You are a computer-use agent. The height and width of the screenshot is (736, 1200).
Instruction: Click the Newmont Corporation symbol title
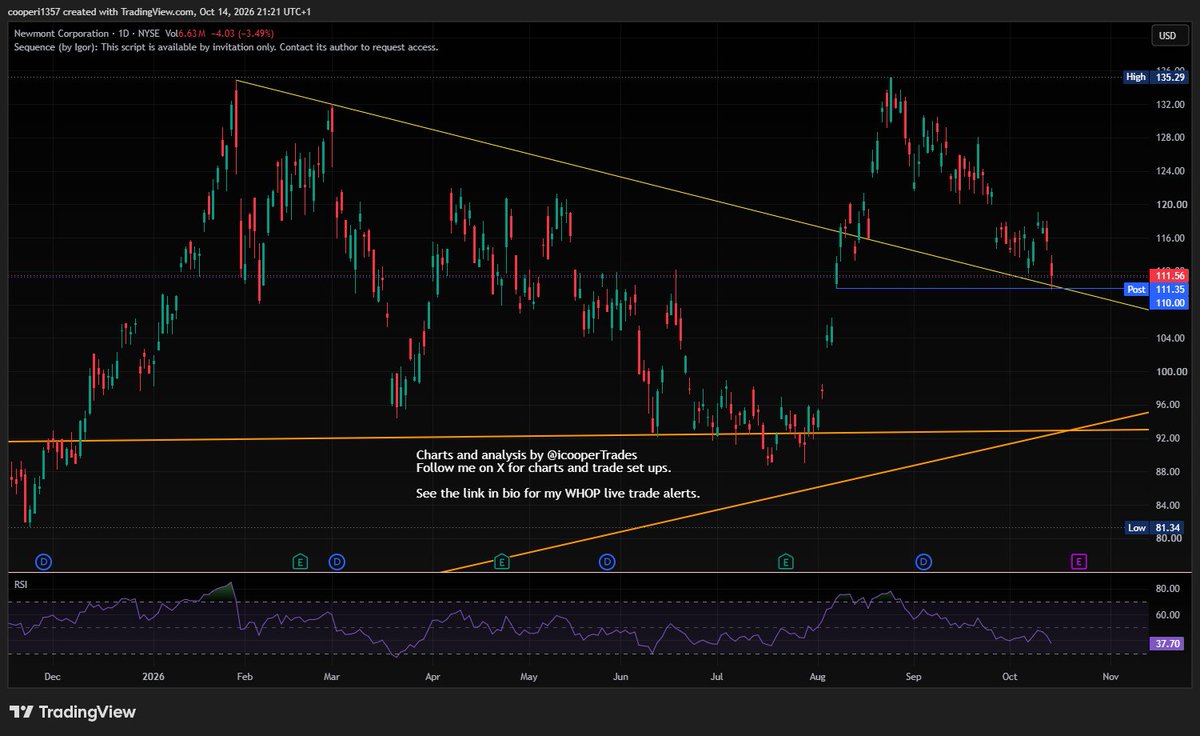click(61, 34)
